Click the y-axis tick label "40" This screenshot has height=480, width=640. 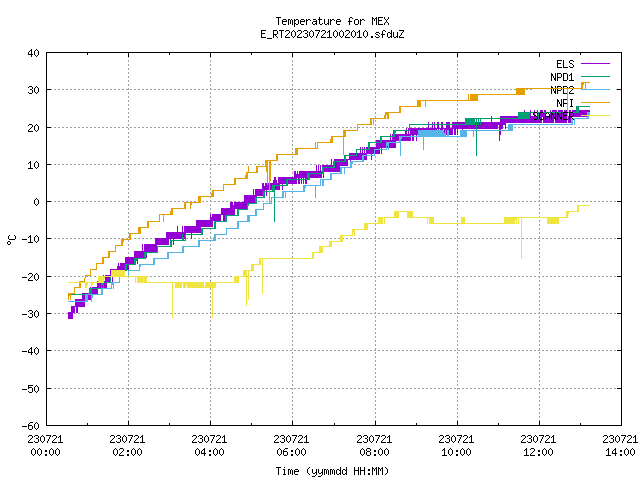(x=33, y=53)
